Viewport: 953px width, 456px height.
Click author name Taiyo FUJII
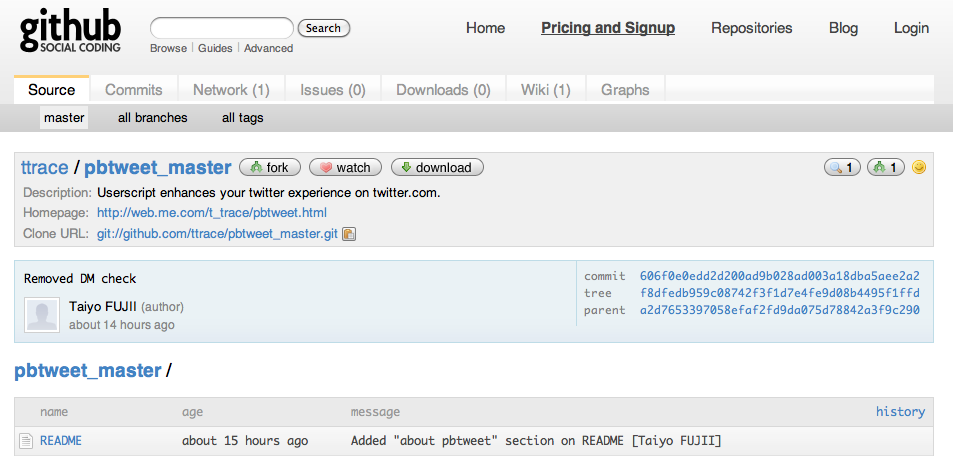pos(103,306)
